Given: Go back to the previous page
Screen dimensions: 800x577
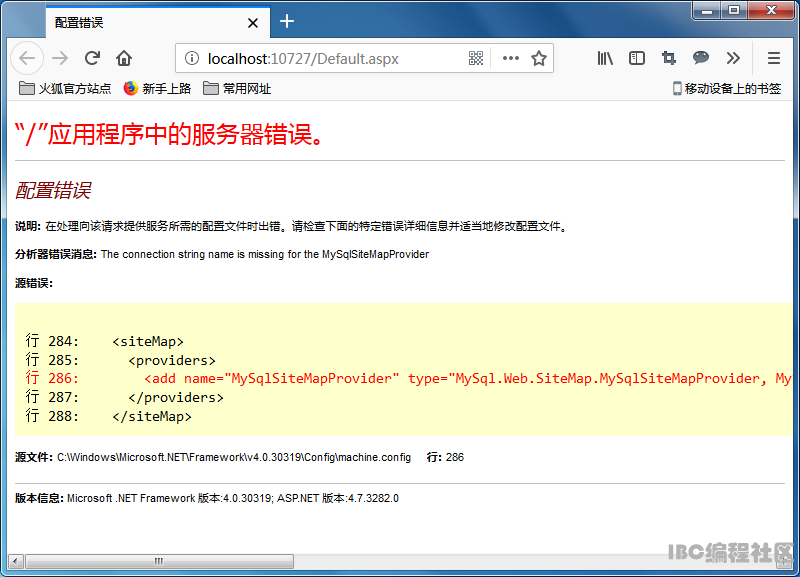Looking at the screenshot, I should pos(27,58).
